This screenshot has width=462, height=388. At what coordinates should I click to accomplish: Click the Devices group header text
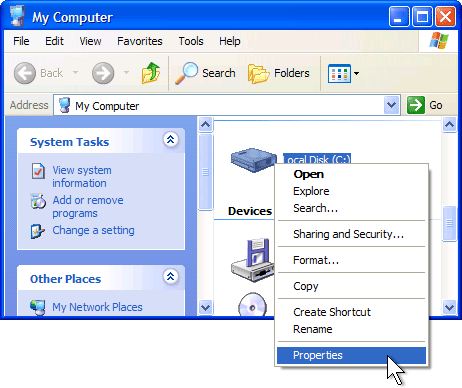(250, 211)
